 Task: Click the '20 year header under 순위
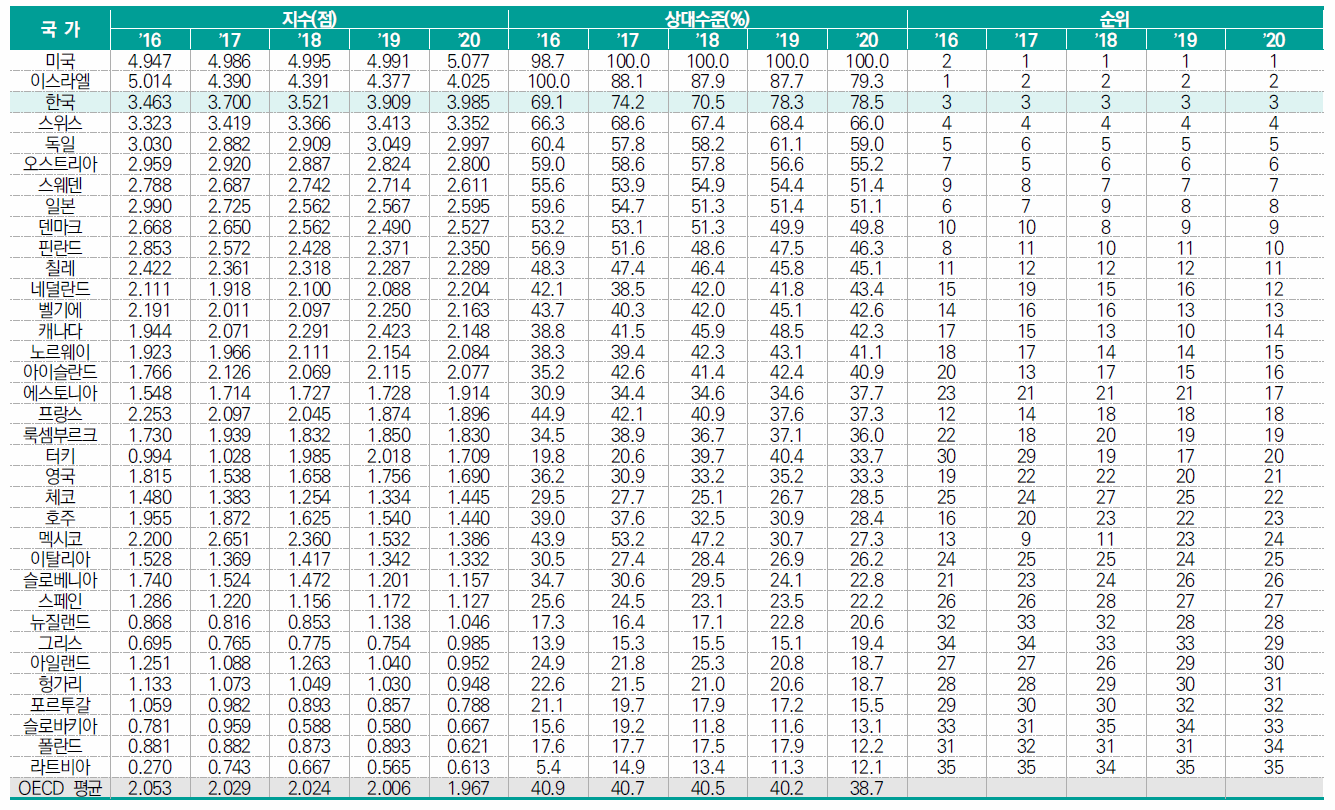pyautogui.click(x=1272, y=39)
